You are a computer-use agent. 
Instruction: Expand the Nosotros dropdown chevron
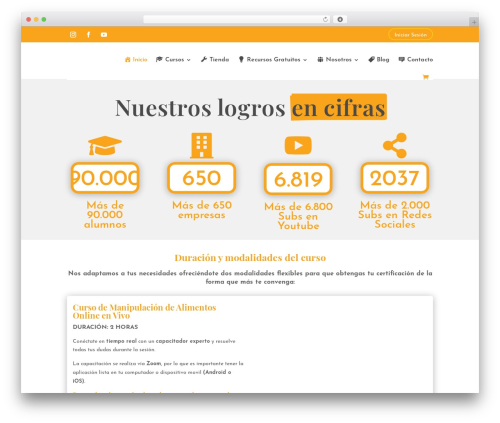click(x=356, y=60)
